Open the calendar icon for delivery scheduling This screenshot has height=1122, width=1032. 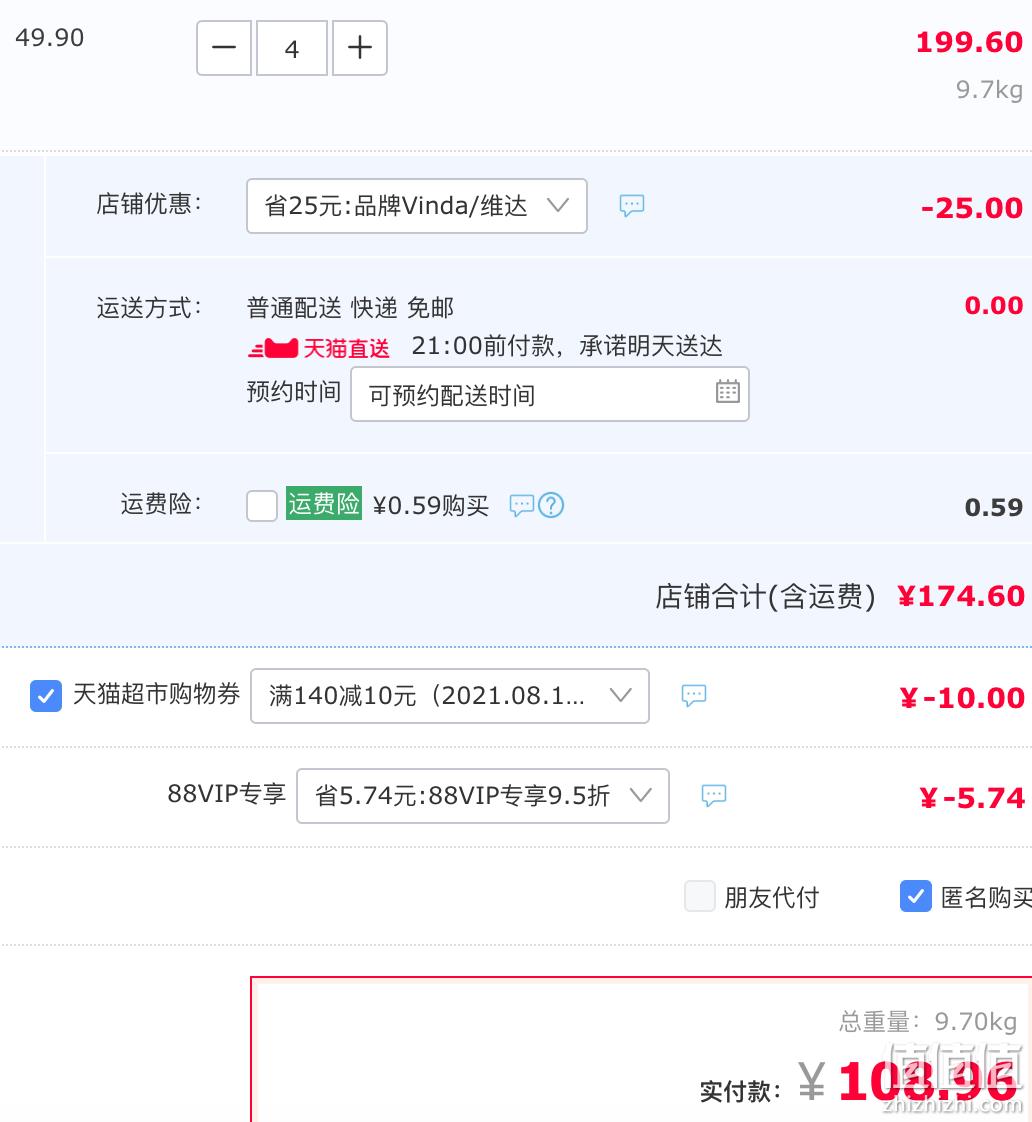pos(728,391)
